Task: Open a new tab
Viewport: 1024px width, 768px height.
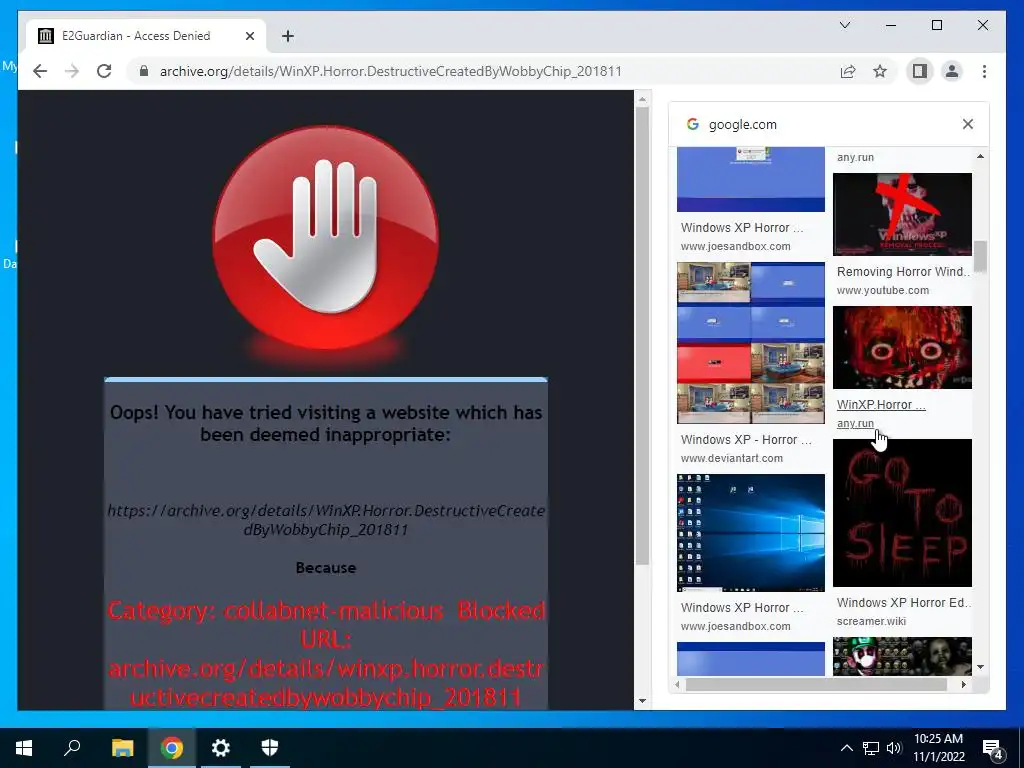Action: pos(288,36)
